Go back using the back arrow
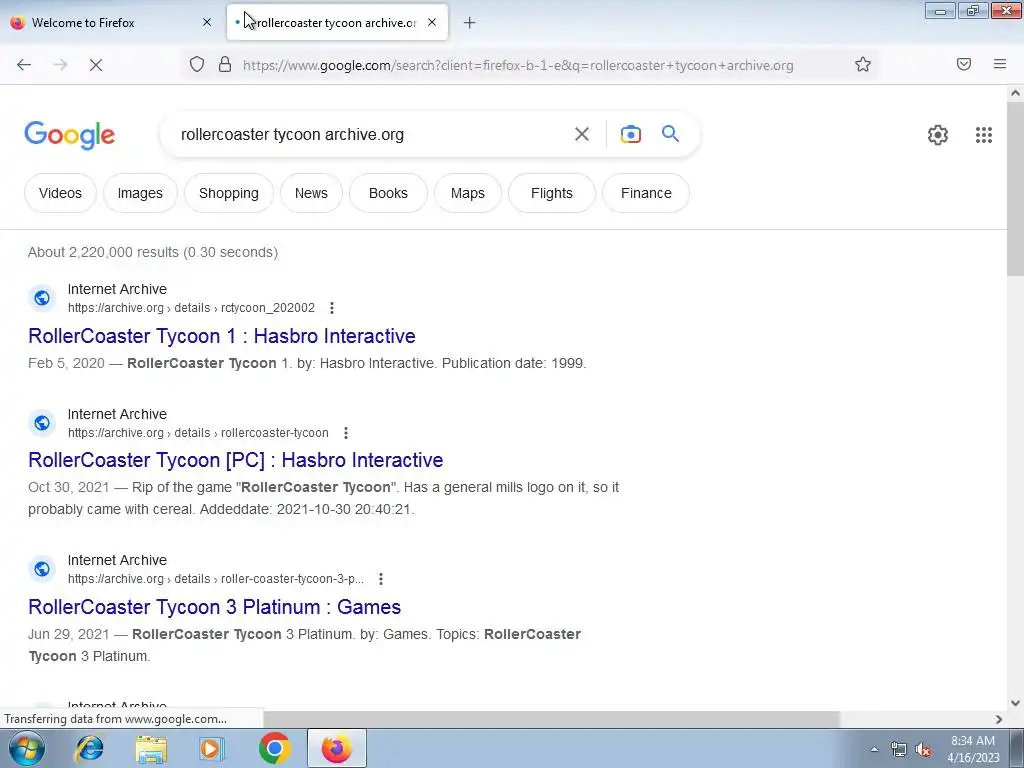 tap(24, 65)
